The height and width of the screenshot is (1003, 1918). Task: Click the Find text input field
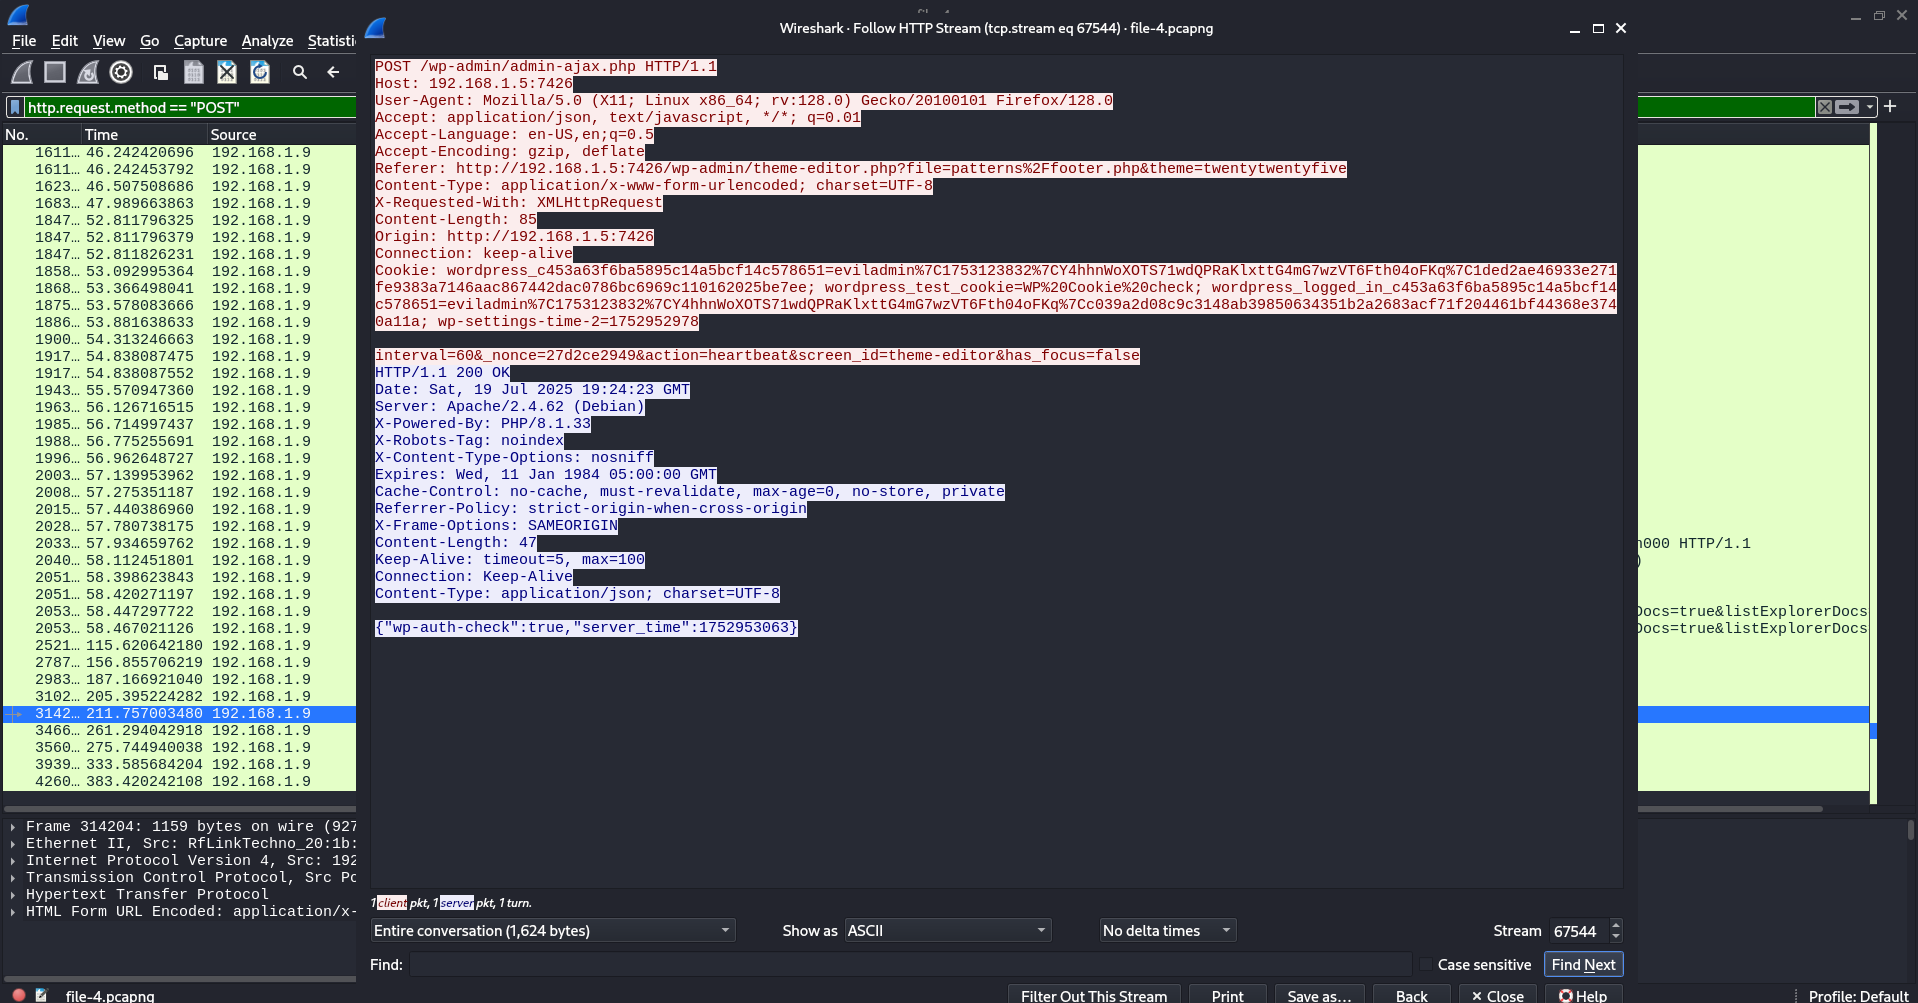(x=910, y=965)
